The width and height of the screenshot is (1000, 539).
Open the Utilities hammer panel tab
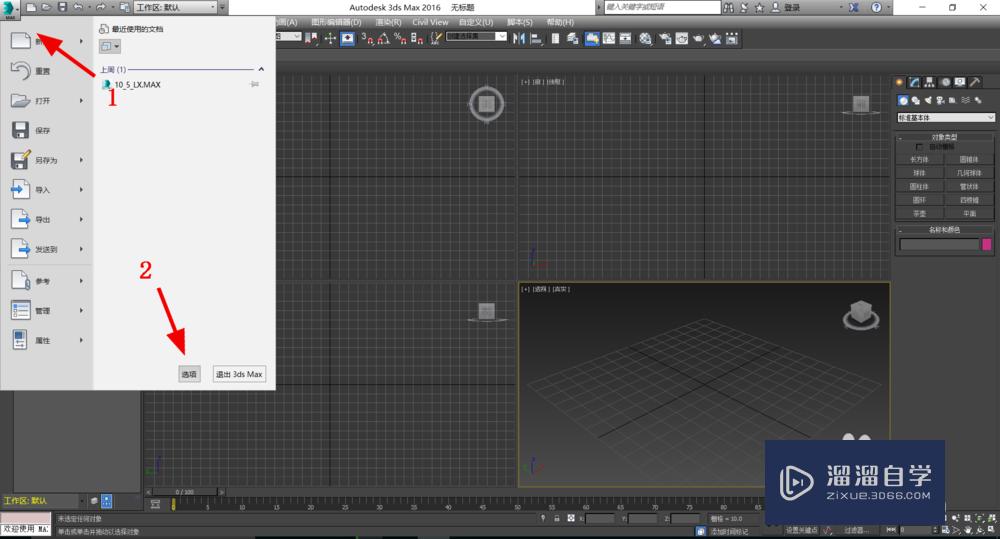click(x=976, y=82)
